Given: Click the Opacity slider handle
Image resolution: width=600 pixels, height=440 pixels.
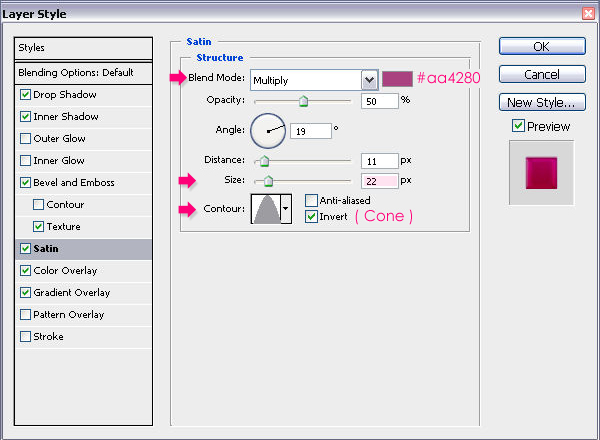Looking at the screenshot, I should click(303, 101).
